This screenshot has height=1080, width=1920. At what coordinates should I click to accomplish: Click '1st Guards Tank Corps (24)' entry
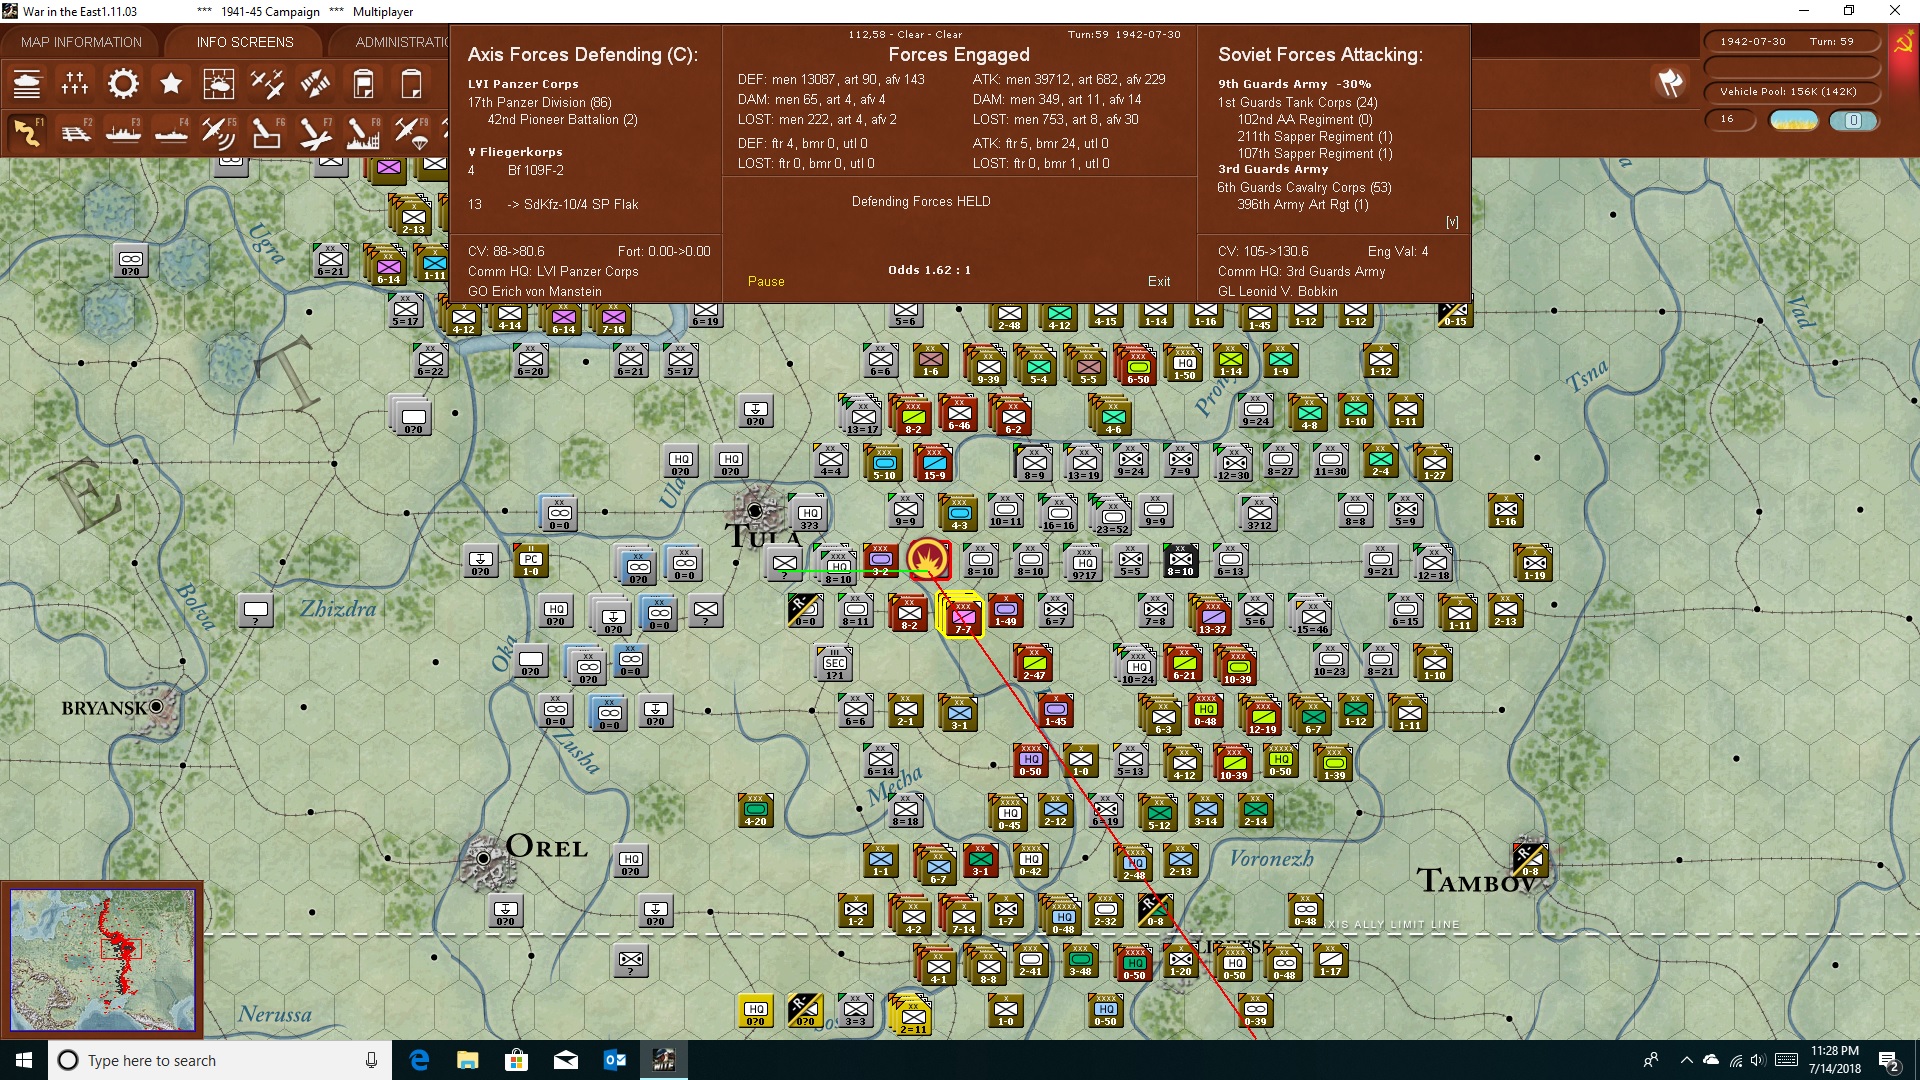(x=1297, y=102)
